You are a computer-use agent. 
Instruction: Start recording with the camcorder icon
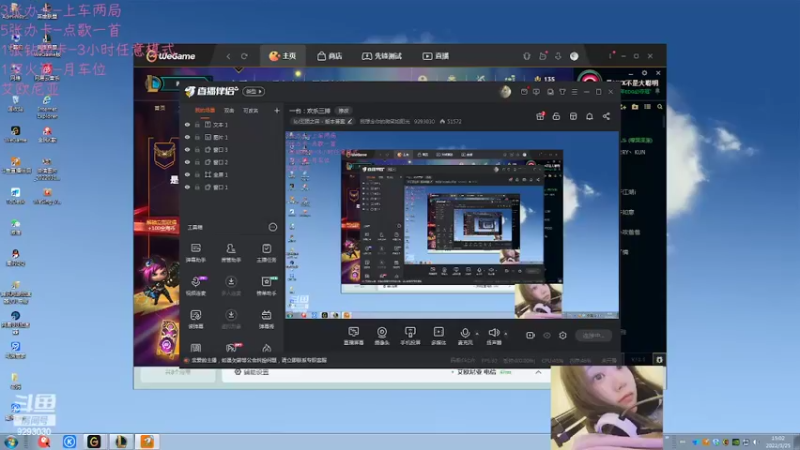pos(530,335)
